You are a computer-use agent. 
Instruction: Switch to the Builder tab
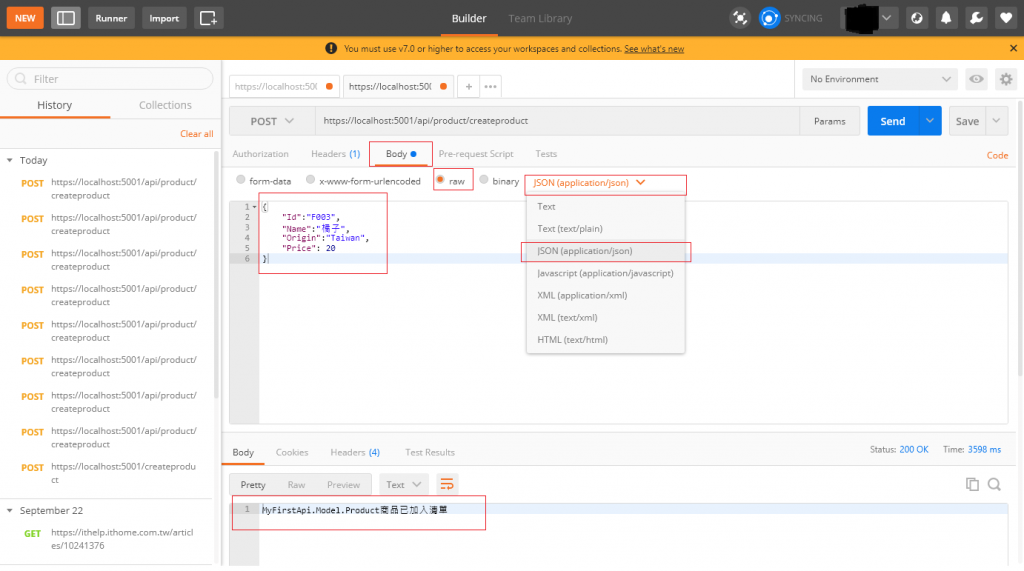click(x=469, y=18)
